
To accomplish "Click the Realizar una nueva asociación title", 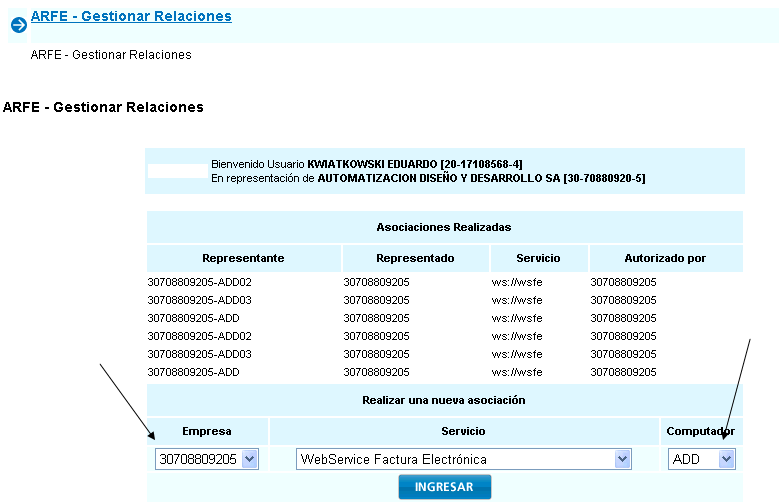I will click(x=444, y=400).
